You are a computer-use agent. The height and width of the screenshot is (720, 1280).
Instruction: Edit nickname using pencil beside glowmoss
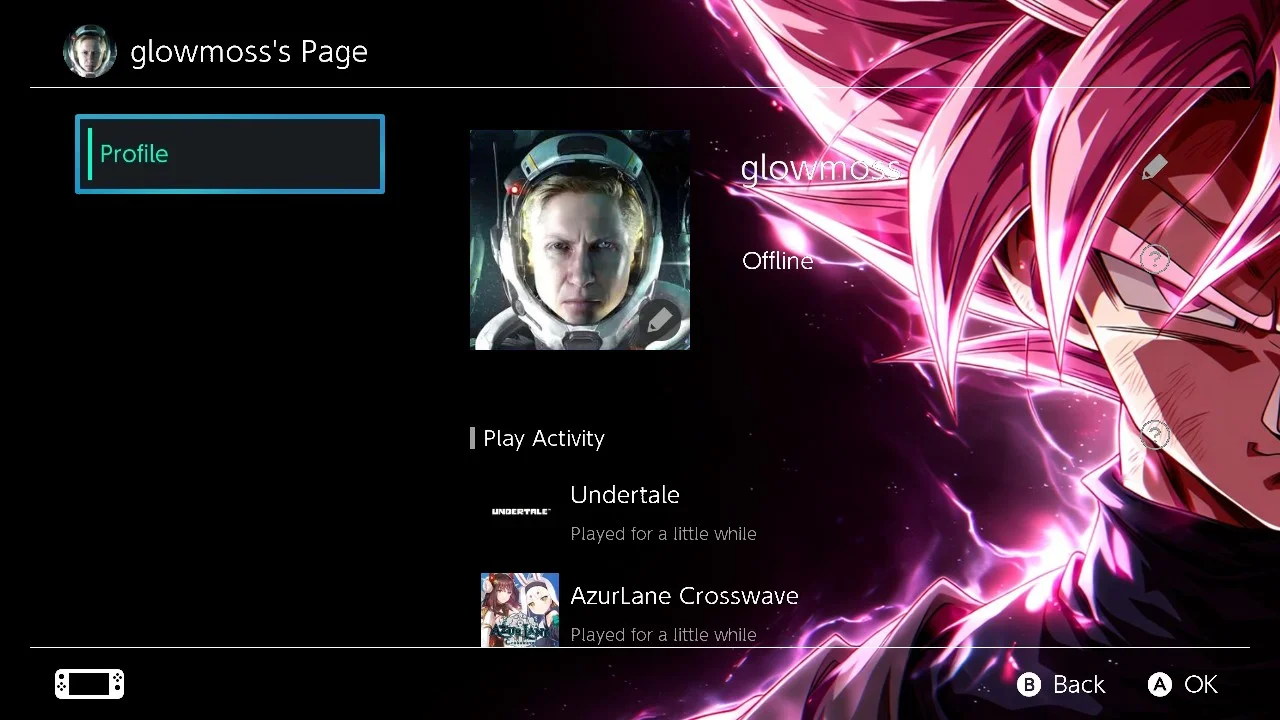pyautogui.click(x=1155, y=168)
